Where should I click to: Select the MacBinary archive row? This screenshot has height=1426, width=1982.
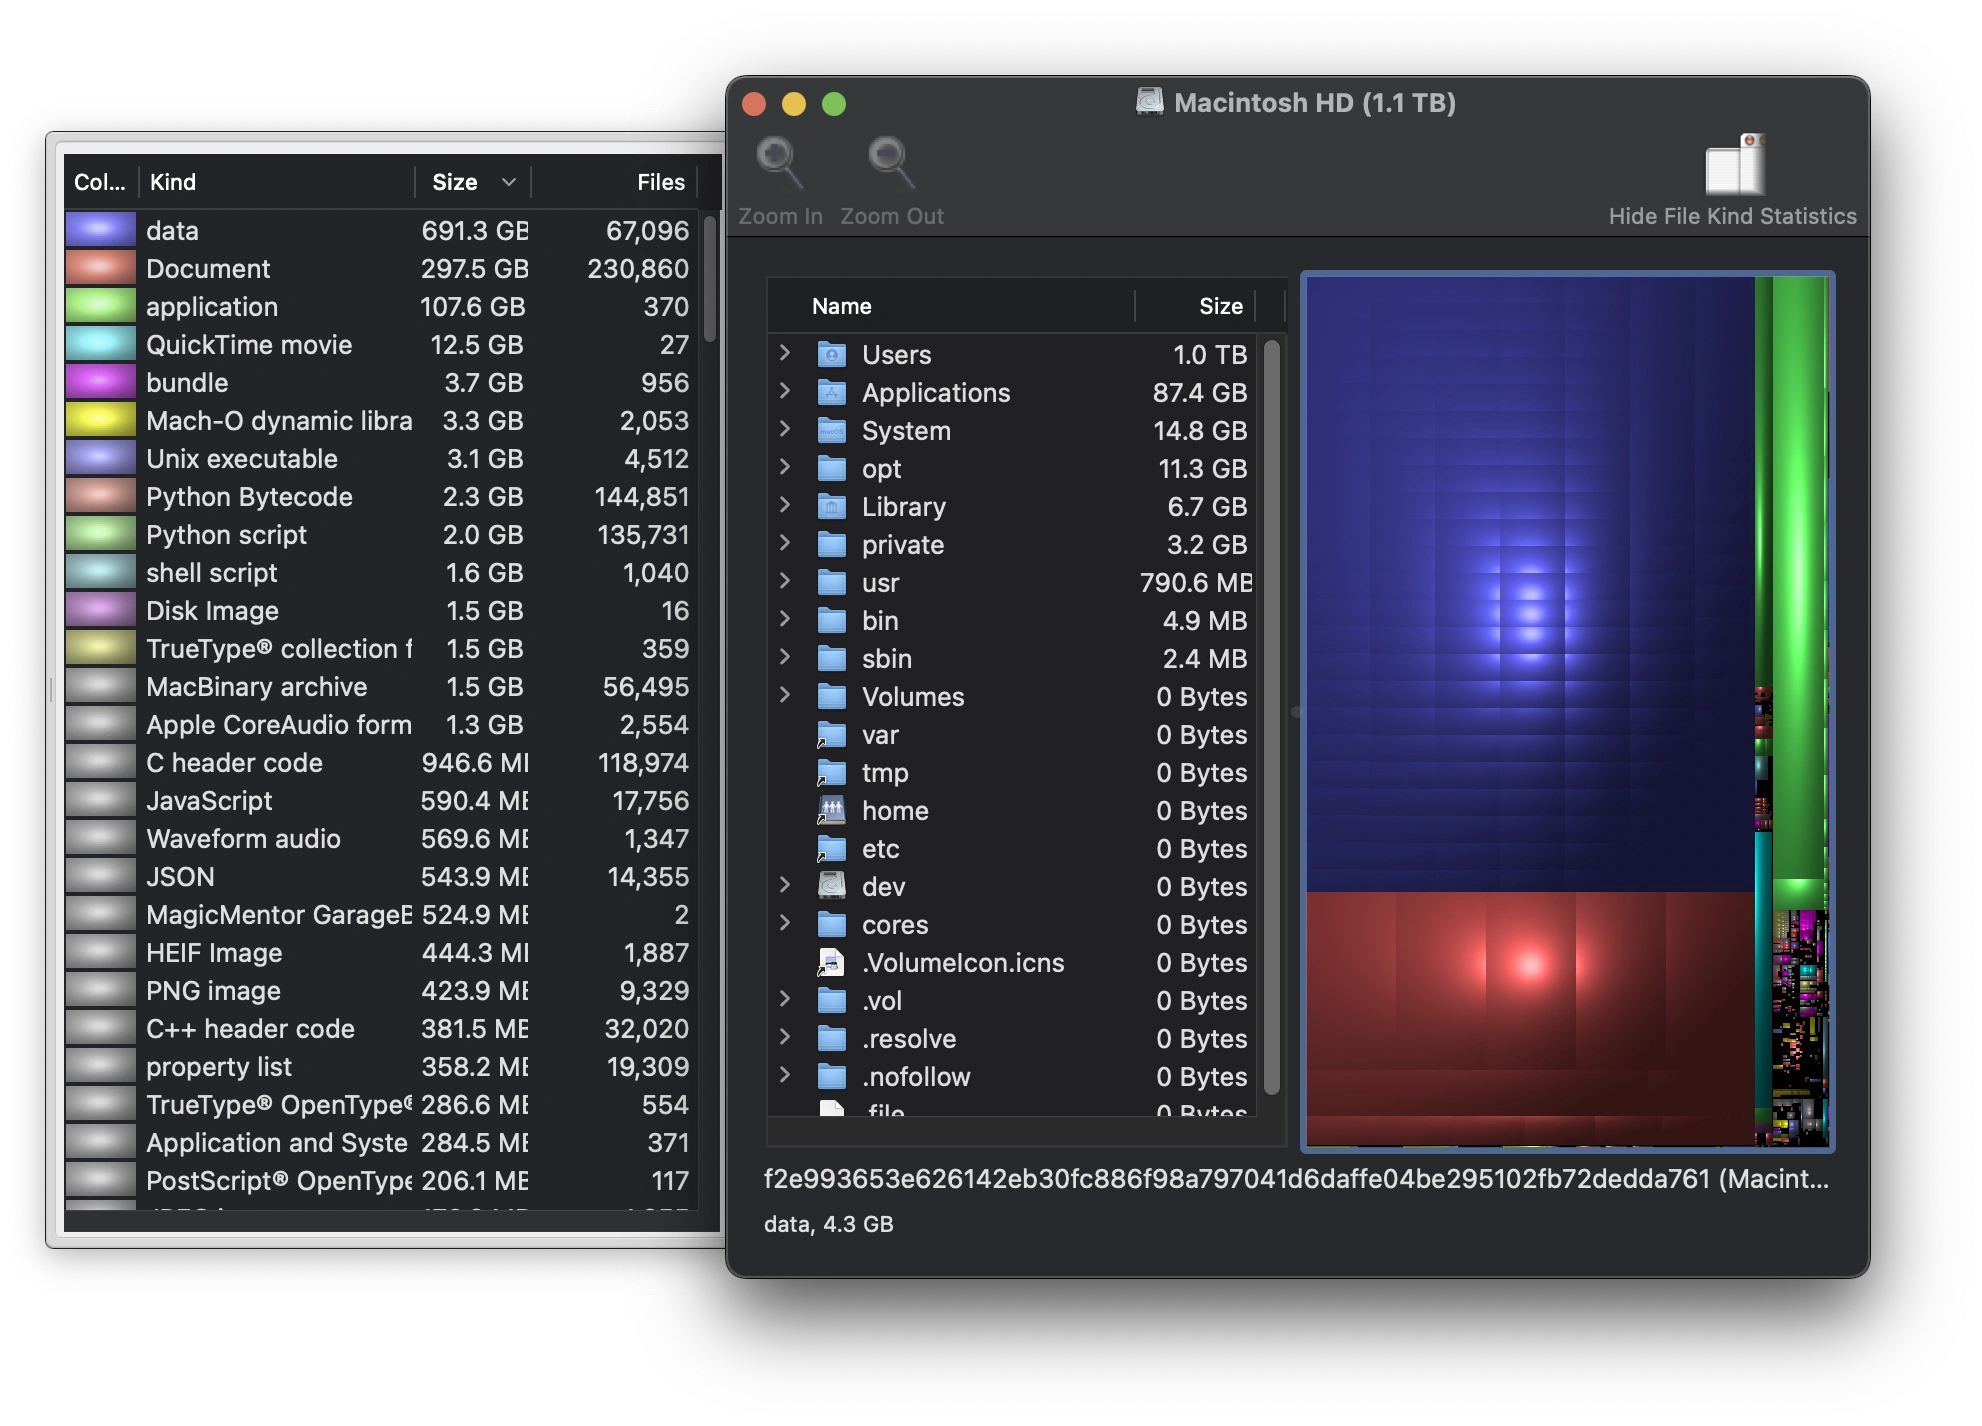pyautogui.click(x=381, y=687)
